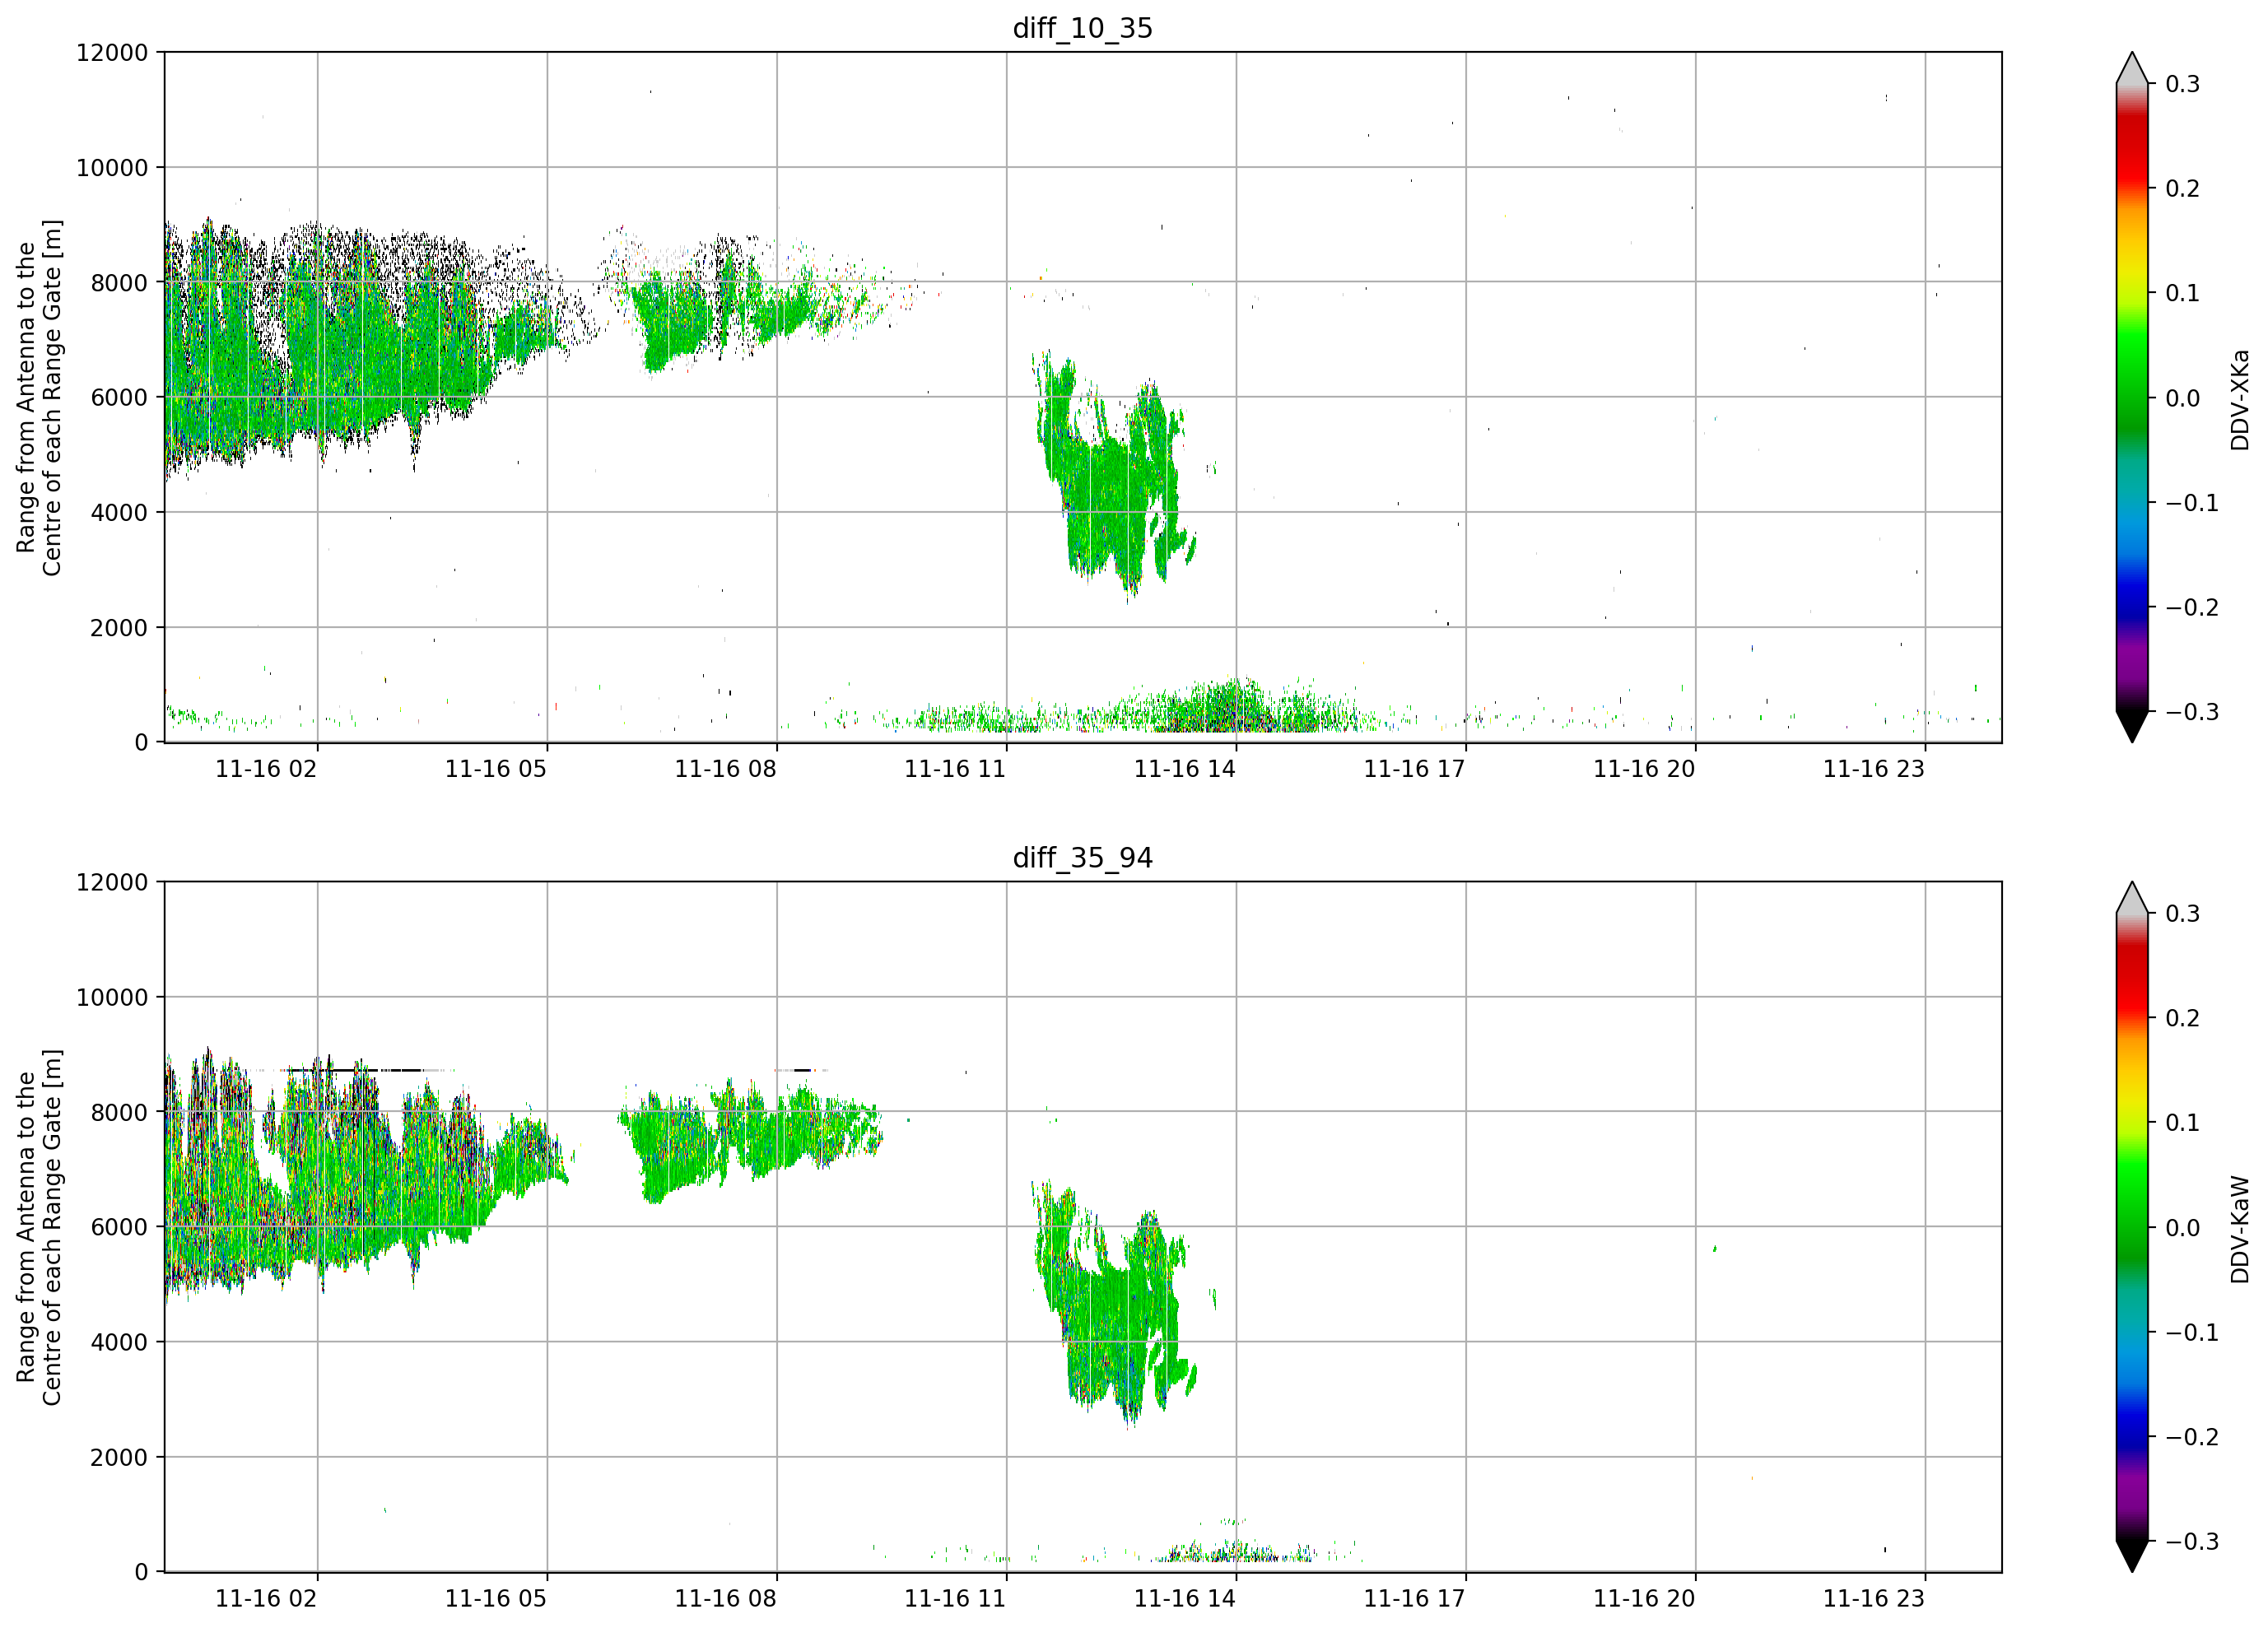Click the 0.1 tick on DDV-KaW colorbar
The width and height of the screenshot is (2268, 1628).
click(2182, 1123)
